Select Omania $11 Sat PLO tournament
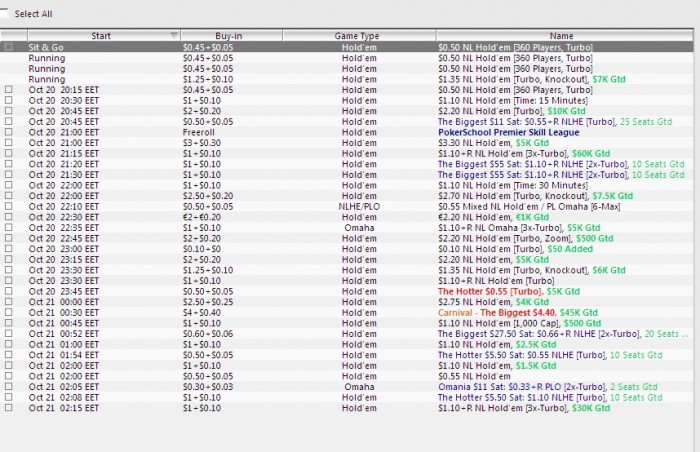The image size is (700, 452). pos(548,387)
